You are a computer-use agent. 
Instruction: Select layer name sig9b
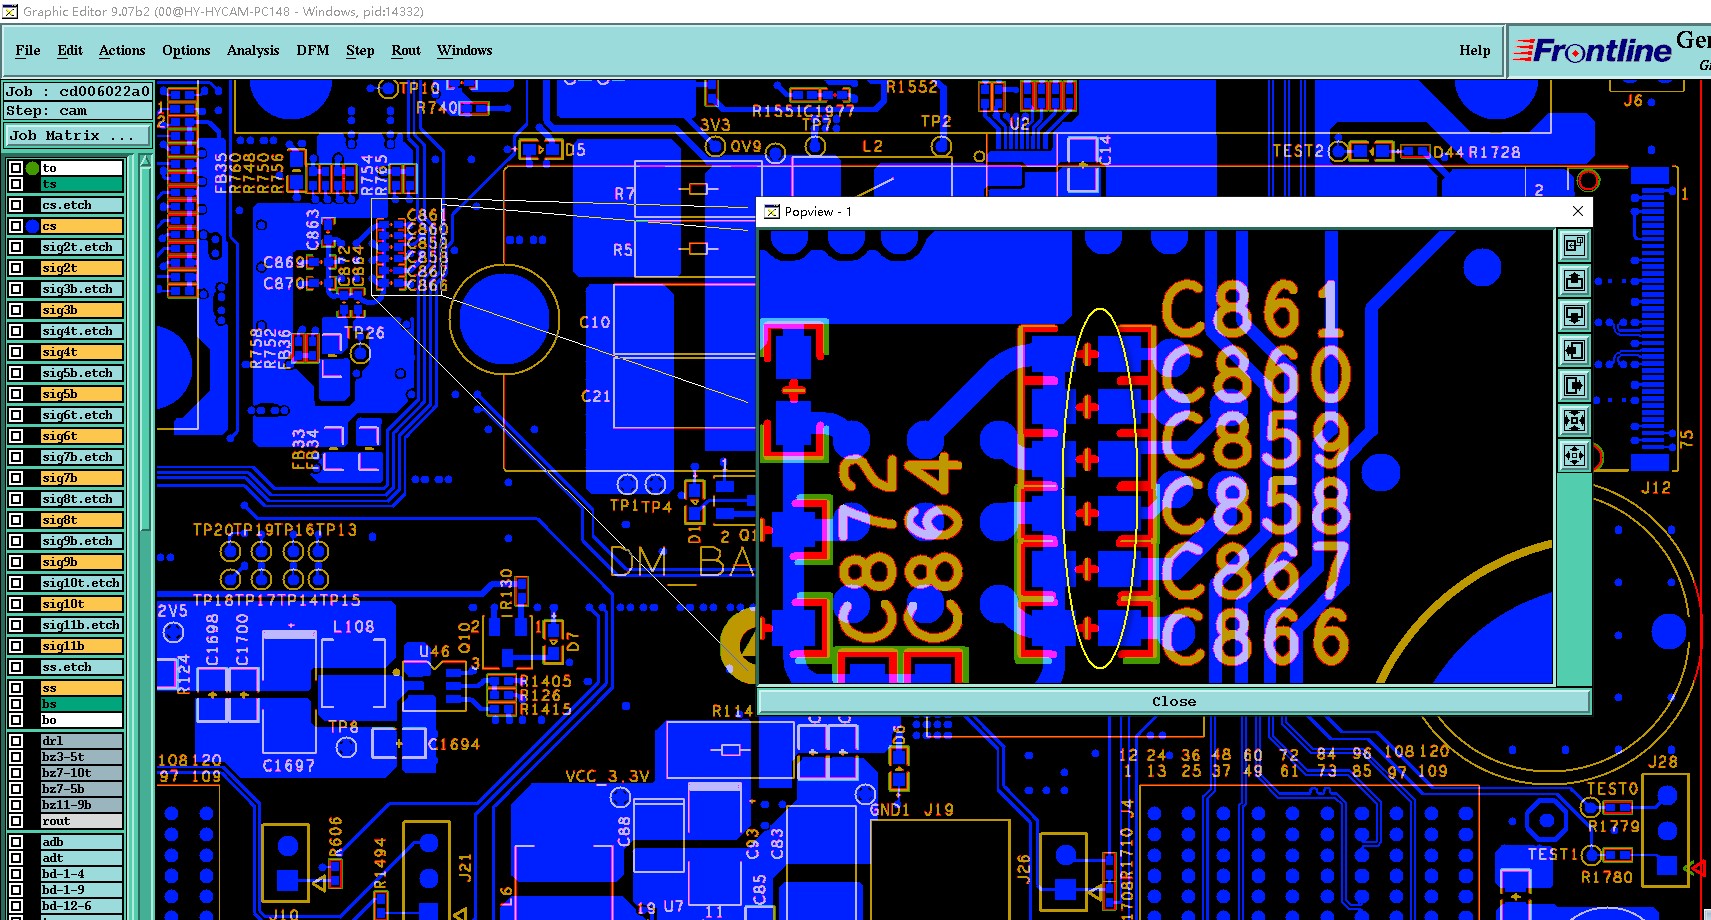(x=81, y=562)
